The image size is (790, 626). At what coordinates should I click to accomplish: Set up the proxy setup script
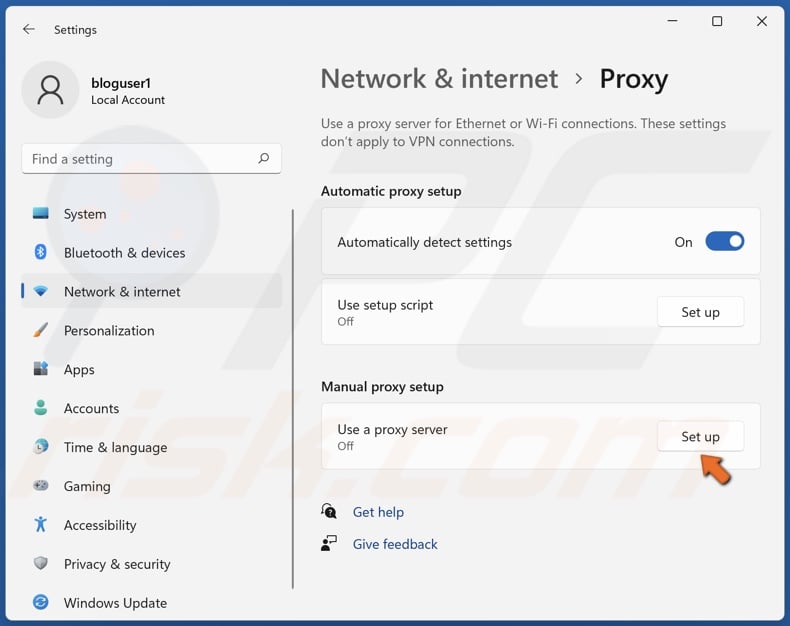(700, 312)
